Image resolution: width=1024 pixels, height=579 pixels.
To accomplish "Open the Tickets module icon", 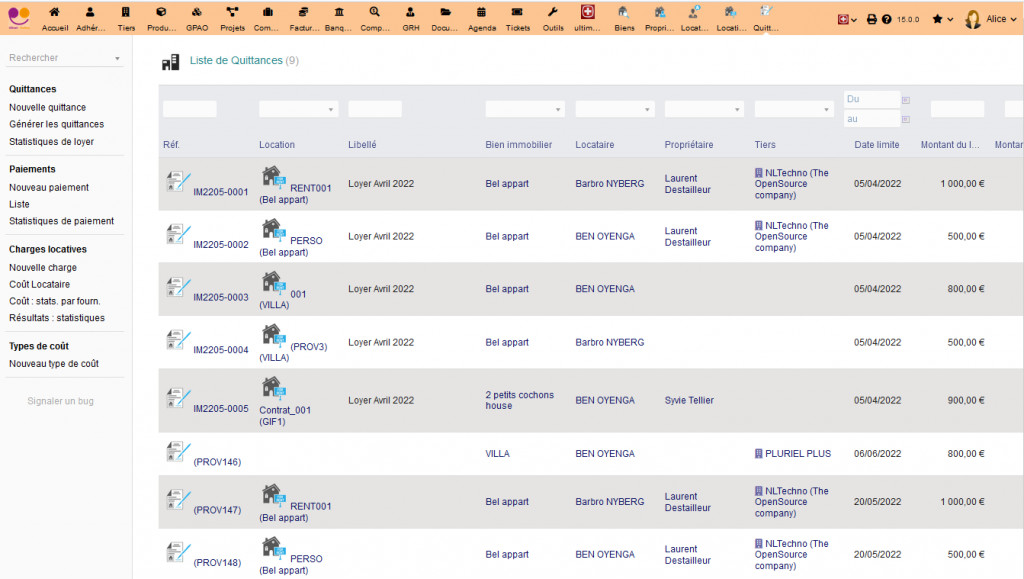I will pos(517,13).
